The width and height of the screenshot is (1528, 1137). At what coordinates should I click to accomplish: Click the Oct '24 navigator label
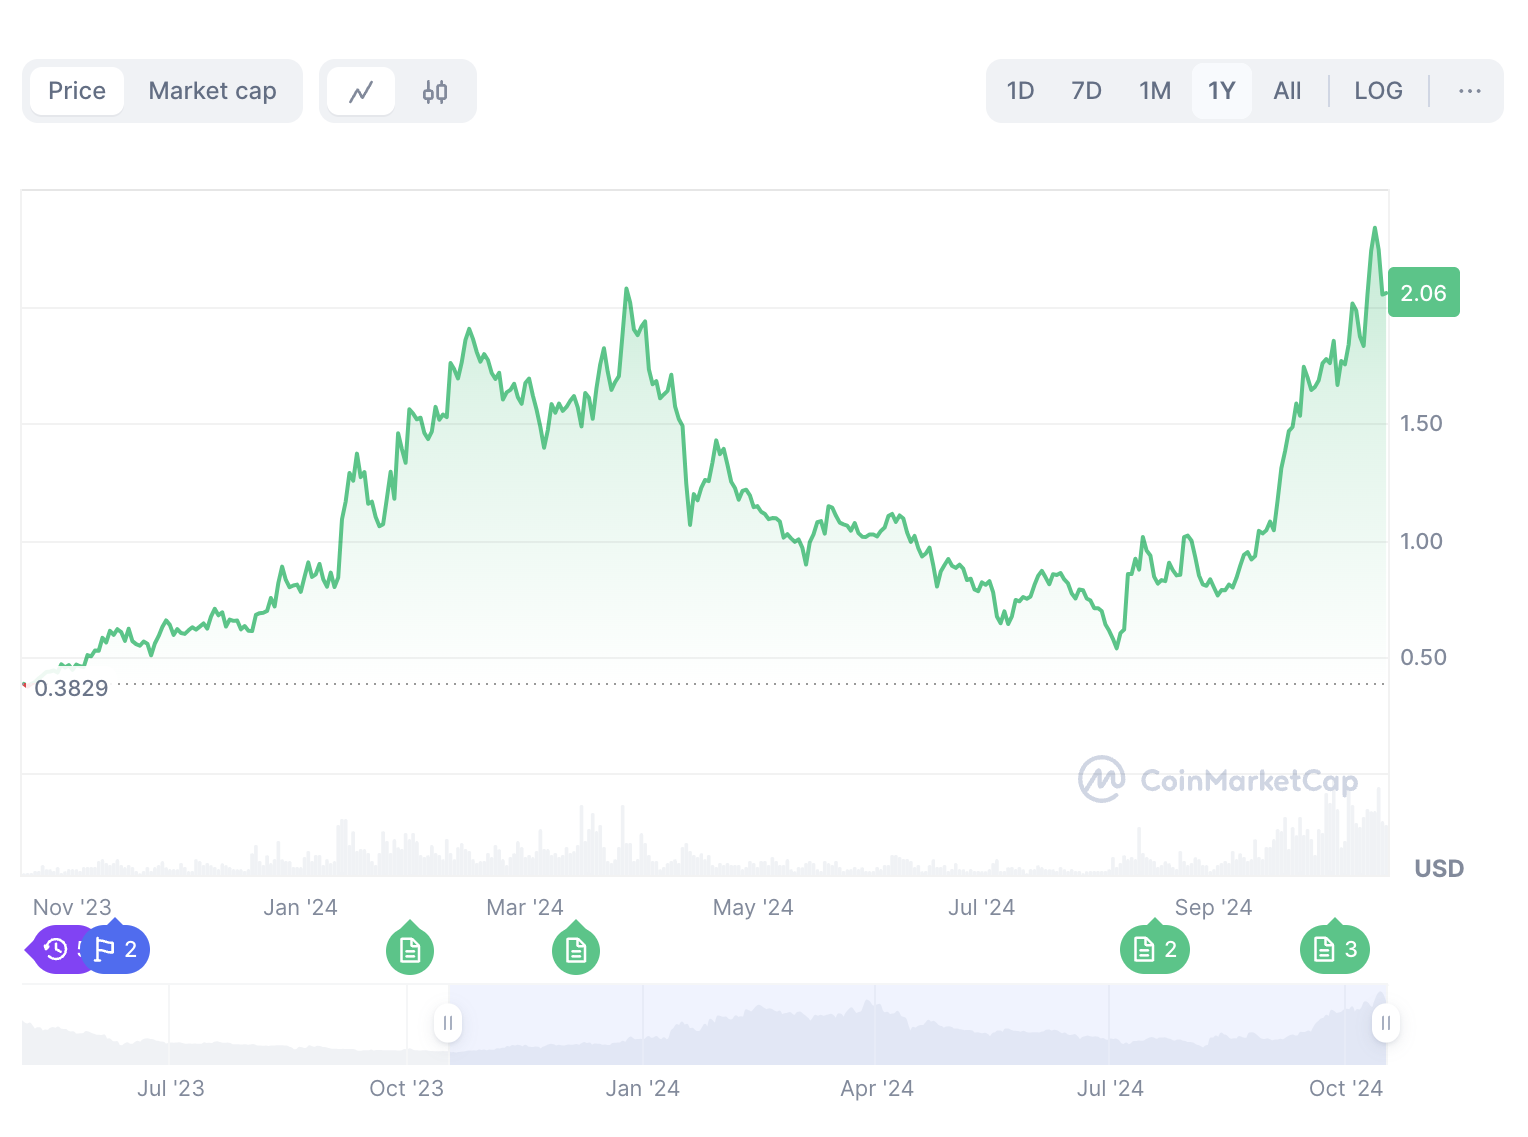(x=1346, y=1088)
